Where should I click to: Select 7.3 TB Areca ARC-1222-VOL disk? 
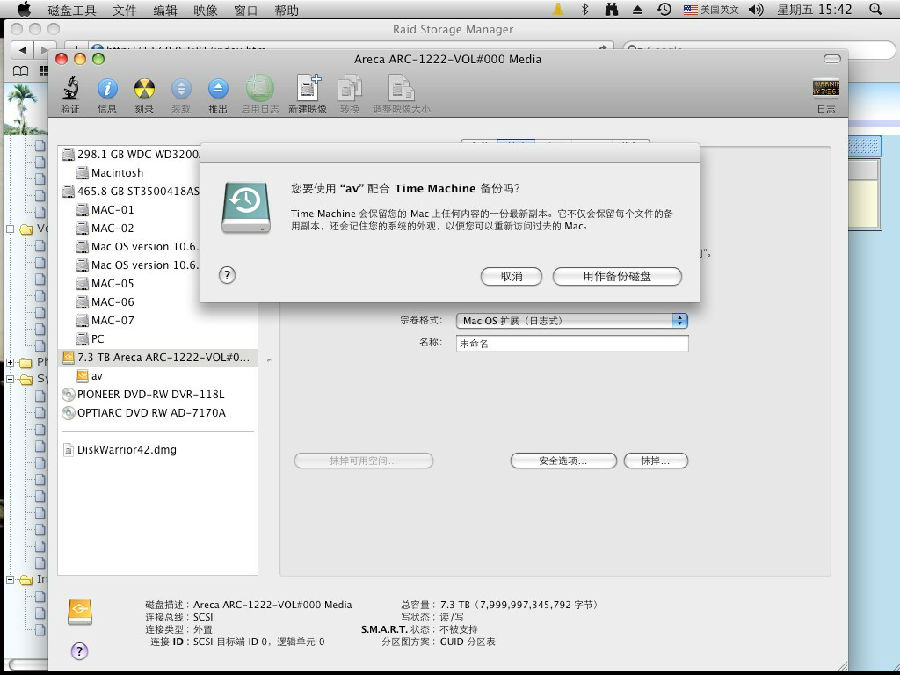tap(157, 357)
